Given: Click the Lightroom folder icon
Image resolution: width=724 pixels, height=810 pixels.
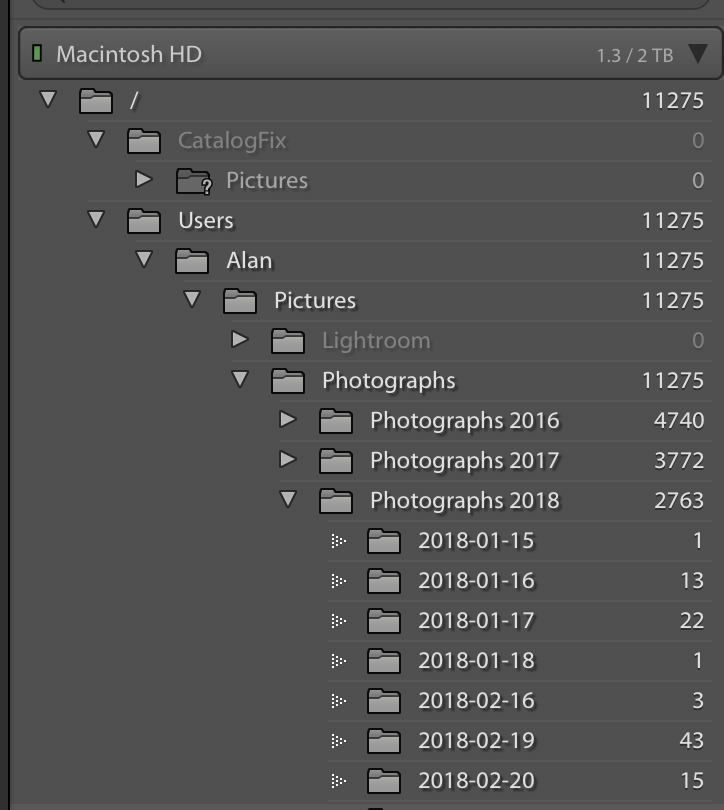Looking at the screenshot, I should click(288, 341).
